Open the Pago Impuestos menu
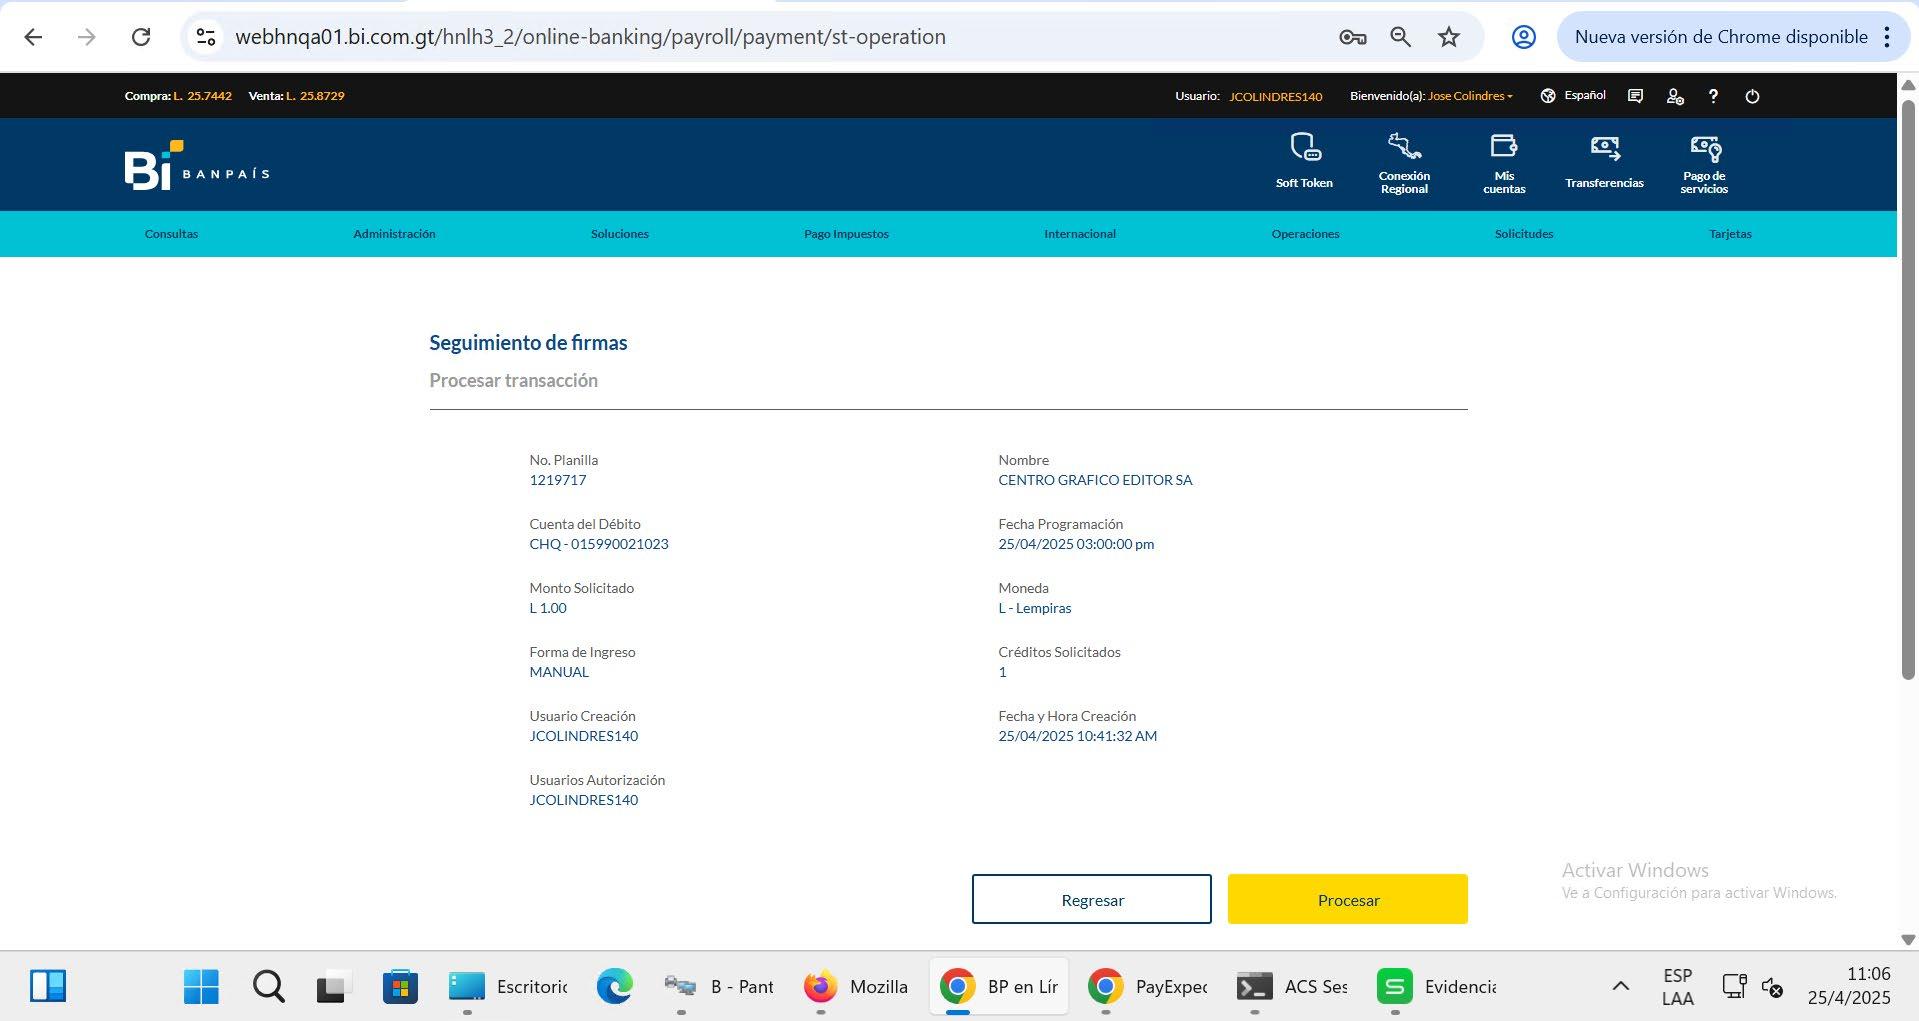Image resolution: width=1919 pixels, height=1021 pixels. 846,234
